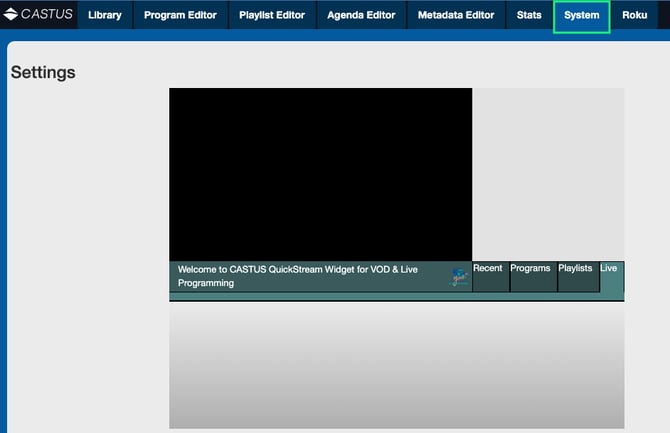Click the small QuickStream widget logo icon
The width and height of the screenshot is (670, 433).
(459, 277)
